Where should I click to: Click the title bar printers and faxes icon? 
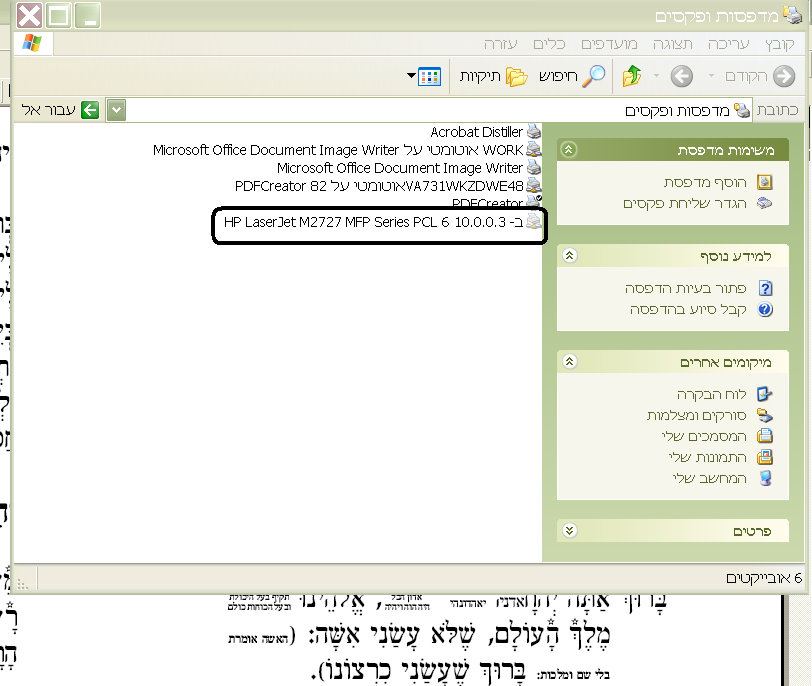792,16
